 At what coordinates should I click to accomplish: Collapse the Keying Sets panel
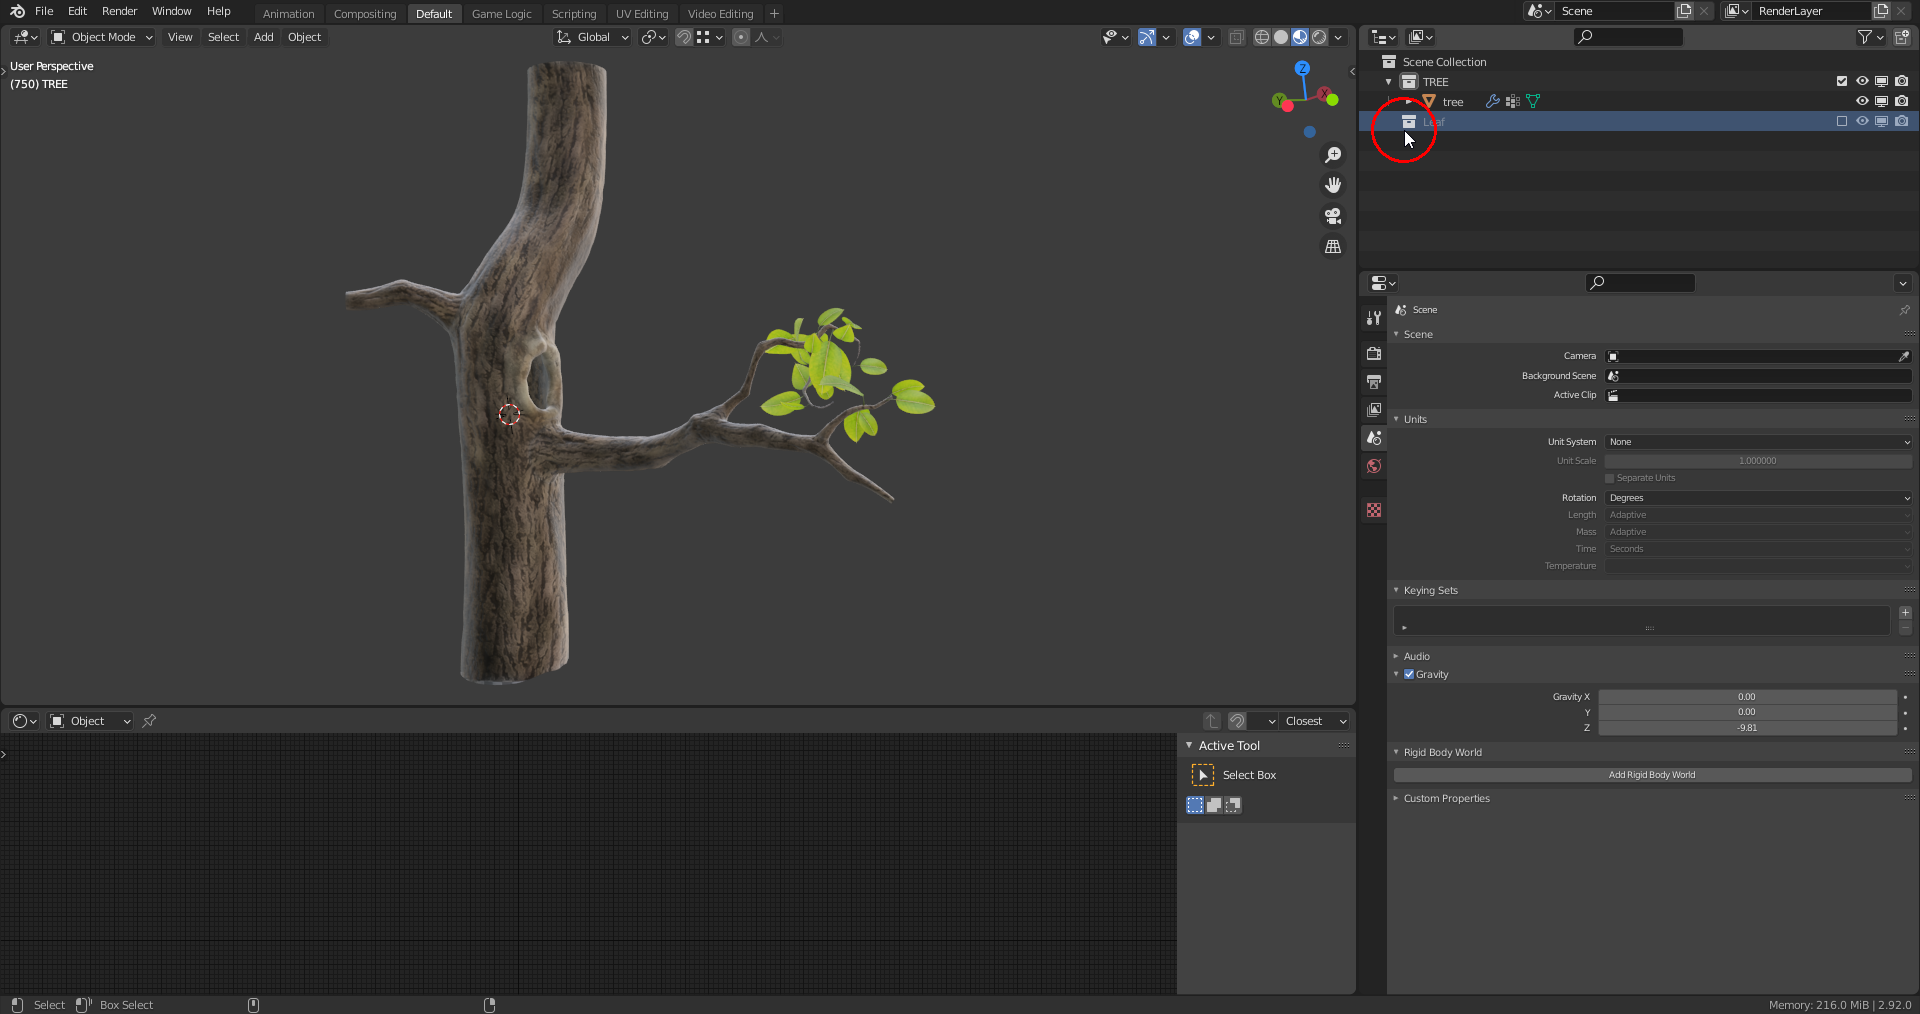1430,590
